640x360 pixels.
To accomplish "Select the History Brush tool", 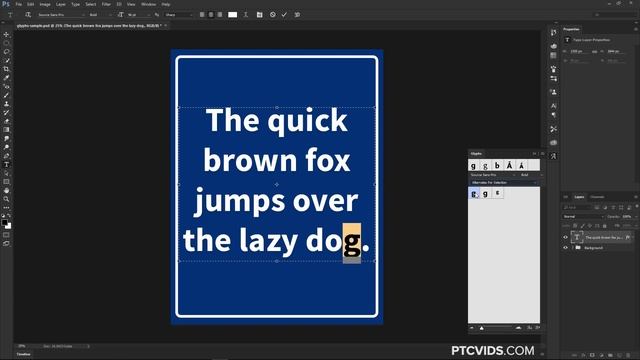I will coord(6,112).
